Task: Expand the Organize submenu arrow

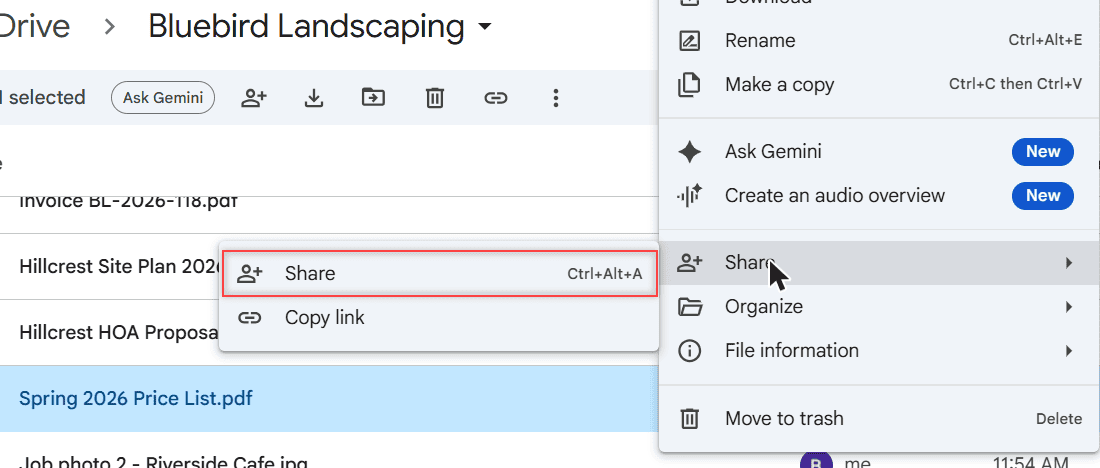Action: [x=1068, y=307]
